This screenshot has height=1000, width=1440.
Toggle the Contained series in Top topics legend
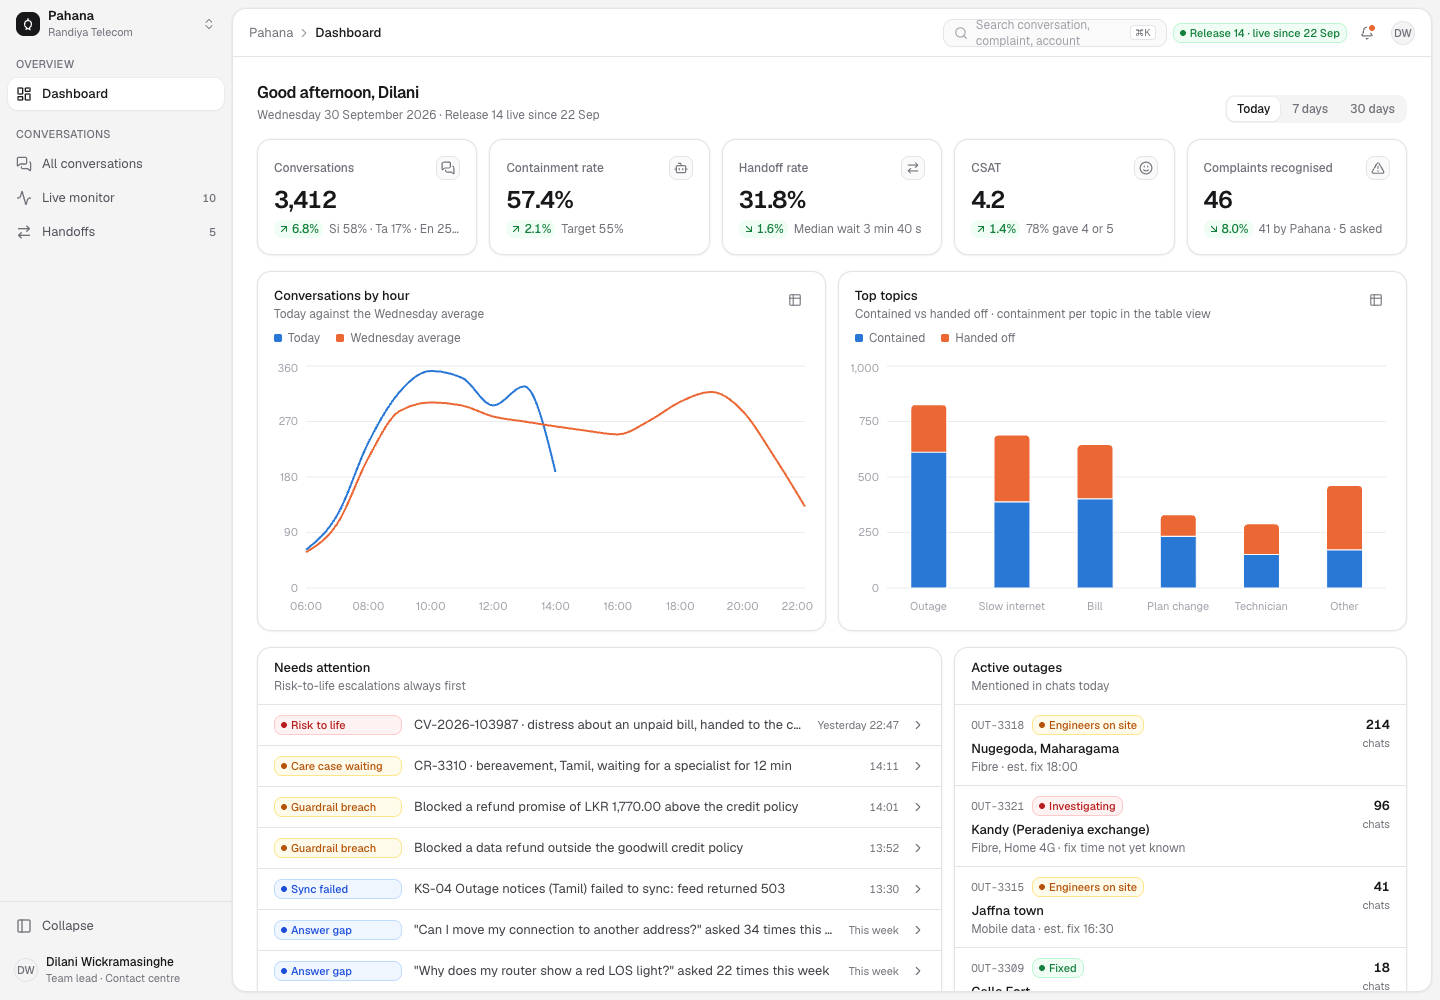pyautogui.click(x=890, y=338)
